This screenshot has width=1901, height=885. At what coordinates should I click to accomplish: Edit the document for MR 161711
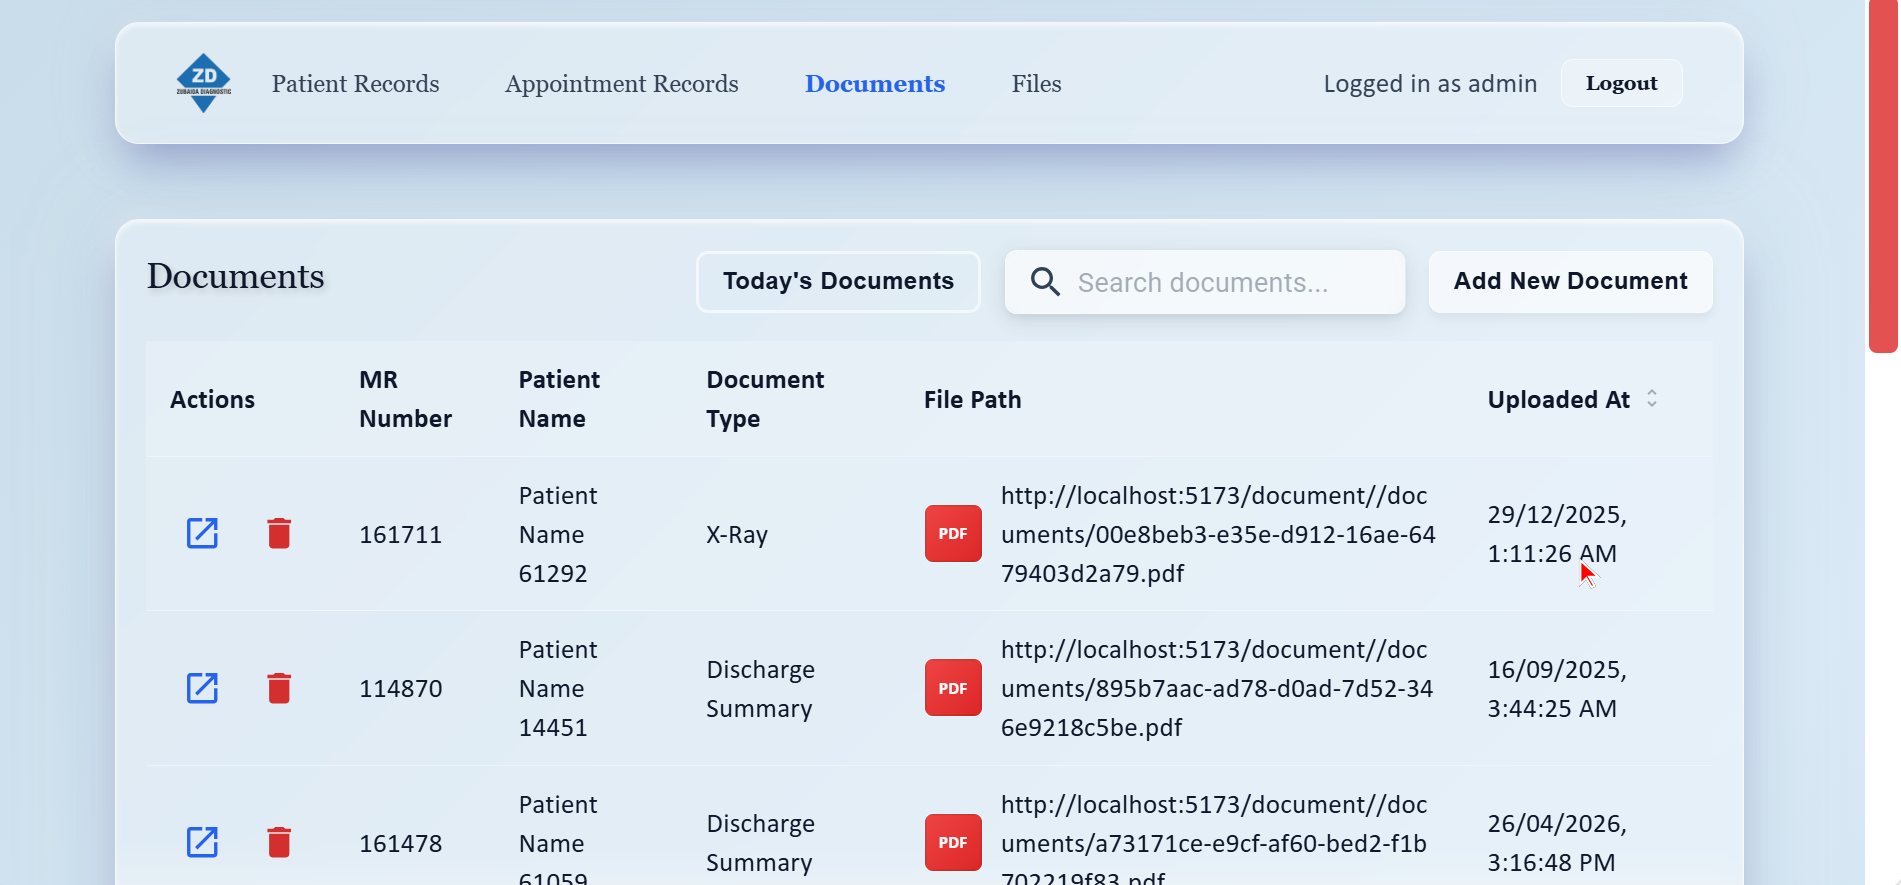coord(202,533)
